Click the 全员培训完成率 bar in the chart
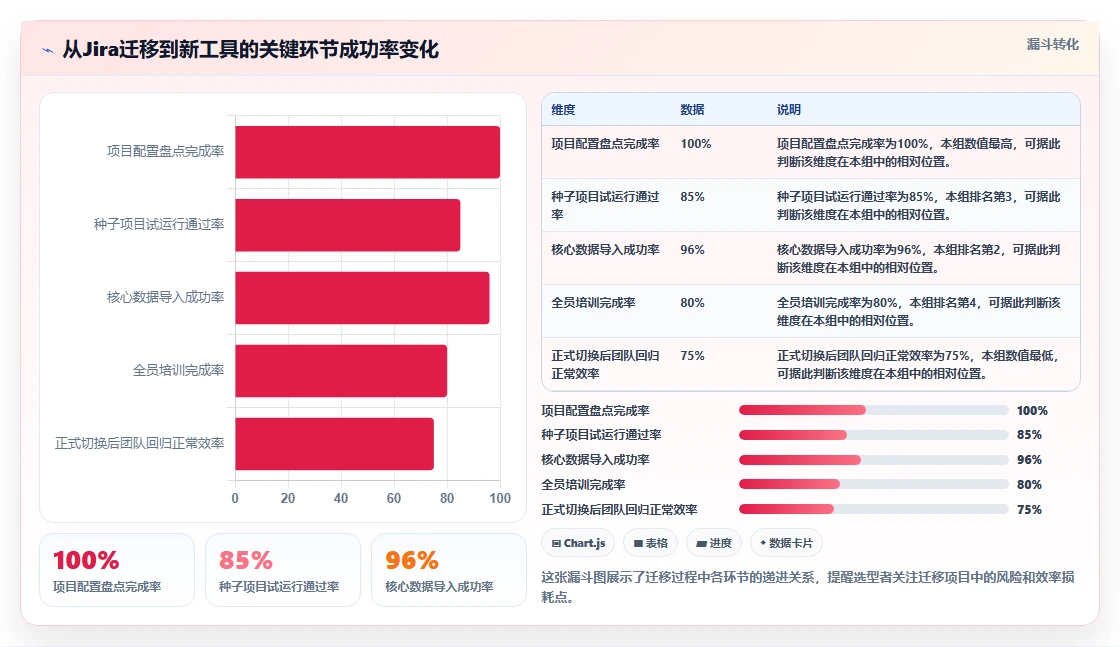 point(341,371)
